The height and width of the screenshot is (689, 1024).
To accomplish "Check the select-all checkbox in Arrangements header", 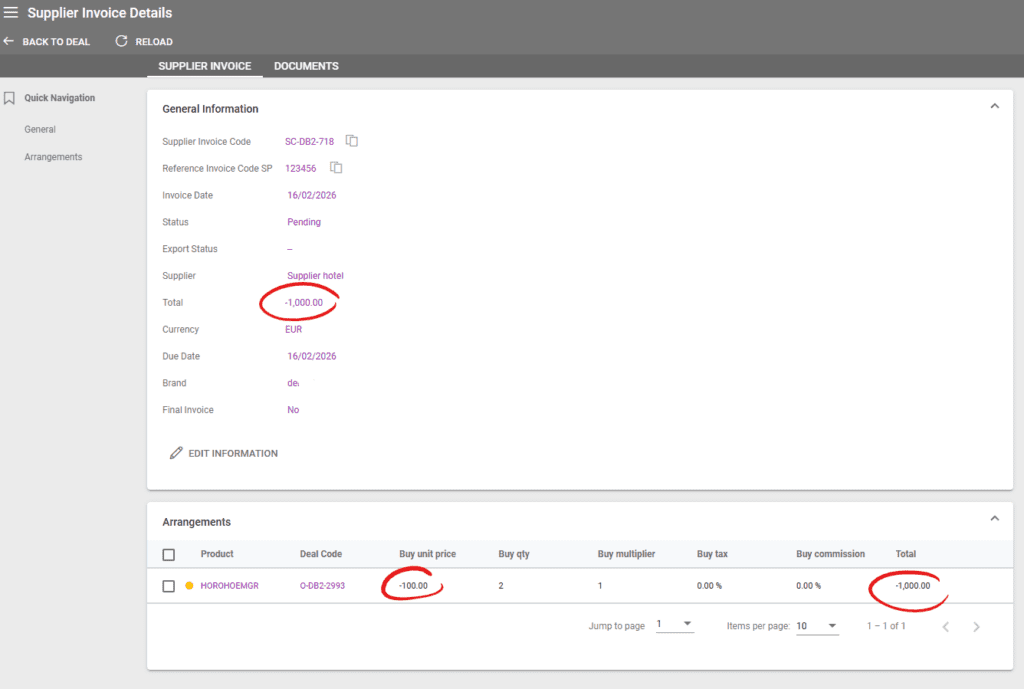I will click(x=168, y=554).
